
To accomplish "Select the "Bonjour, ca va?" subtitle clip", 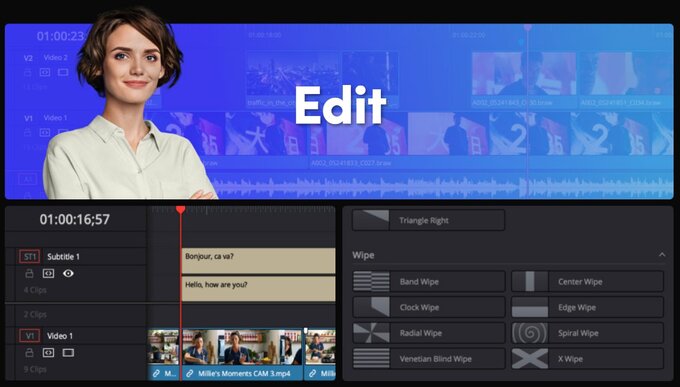I will click(258, 260).
